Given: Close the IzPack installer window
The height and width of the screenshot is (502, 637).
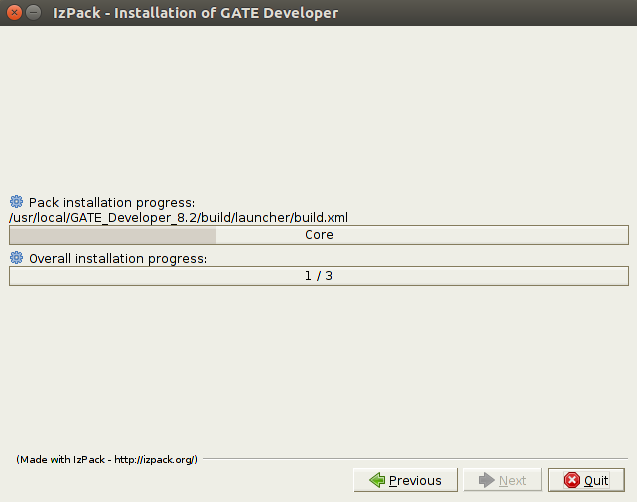Looking at the screenshot, I should click(14, 13).
